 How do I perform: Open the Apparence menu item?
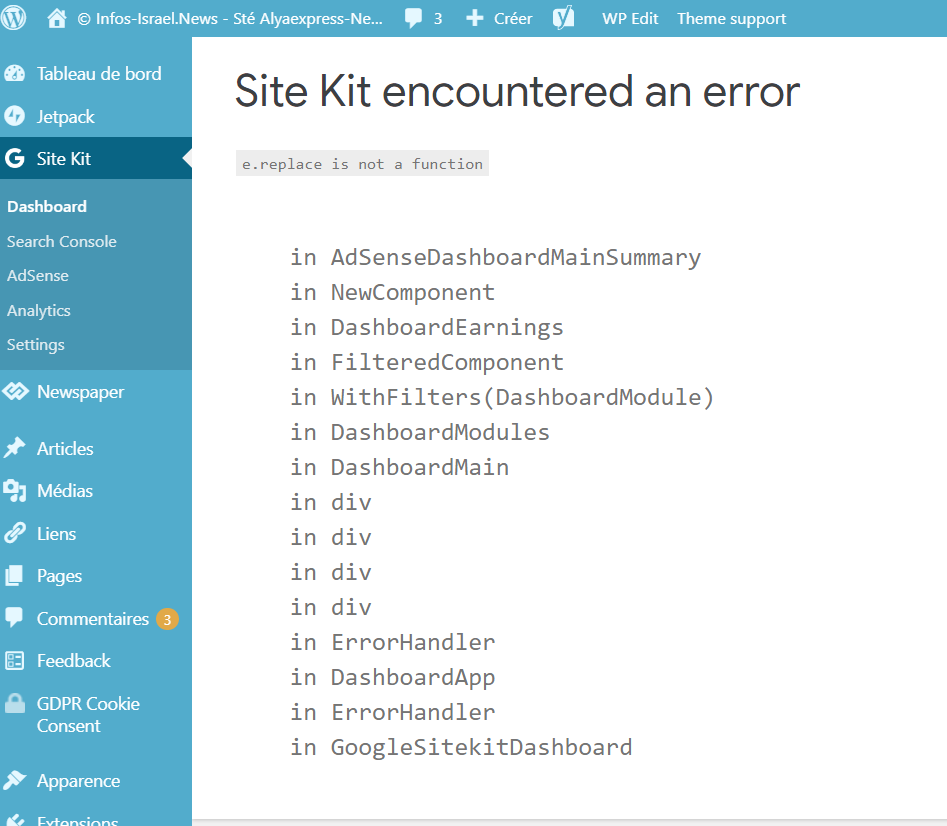tap(79, 781)
